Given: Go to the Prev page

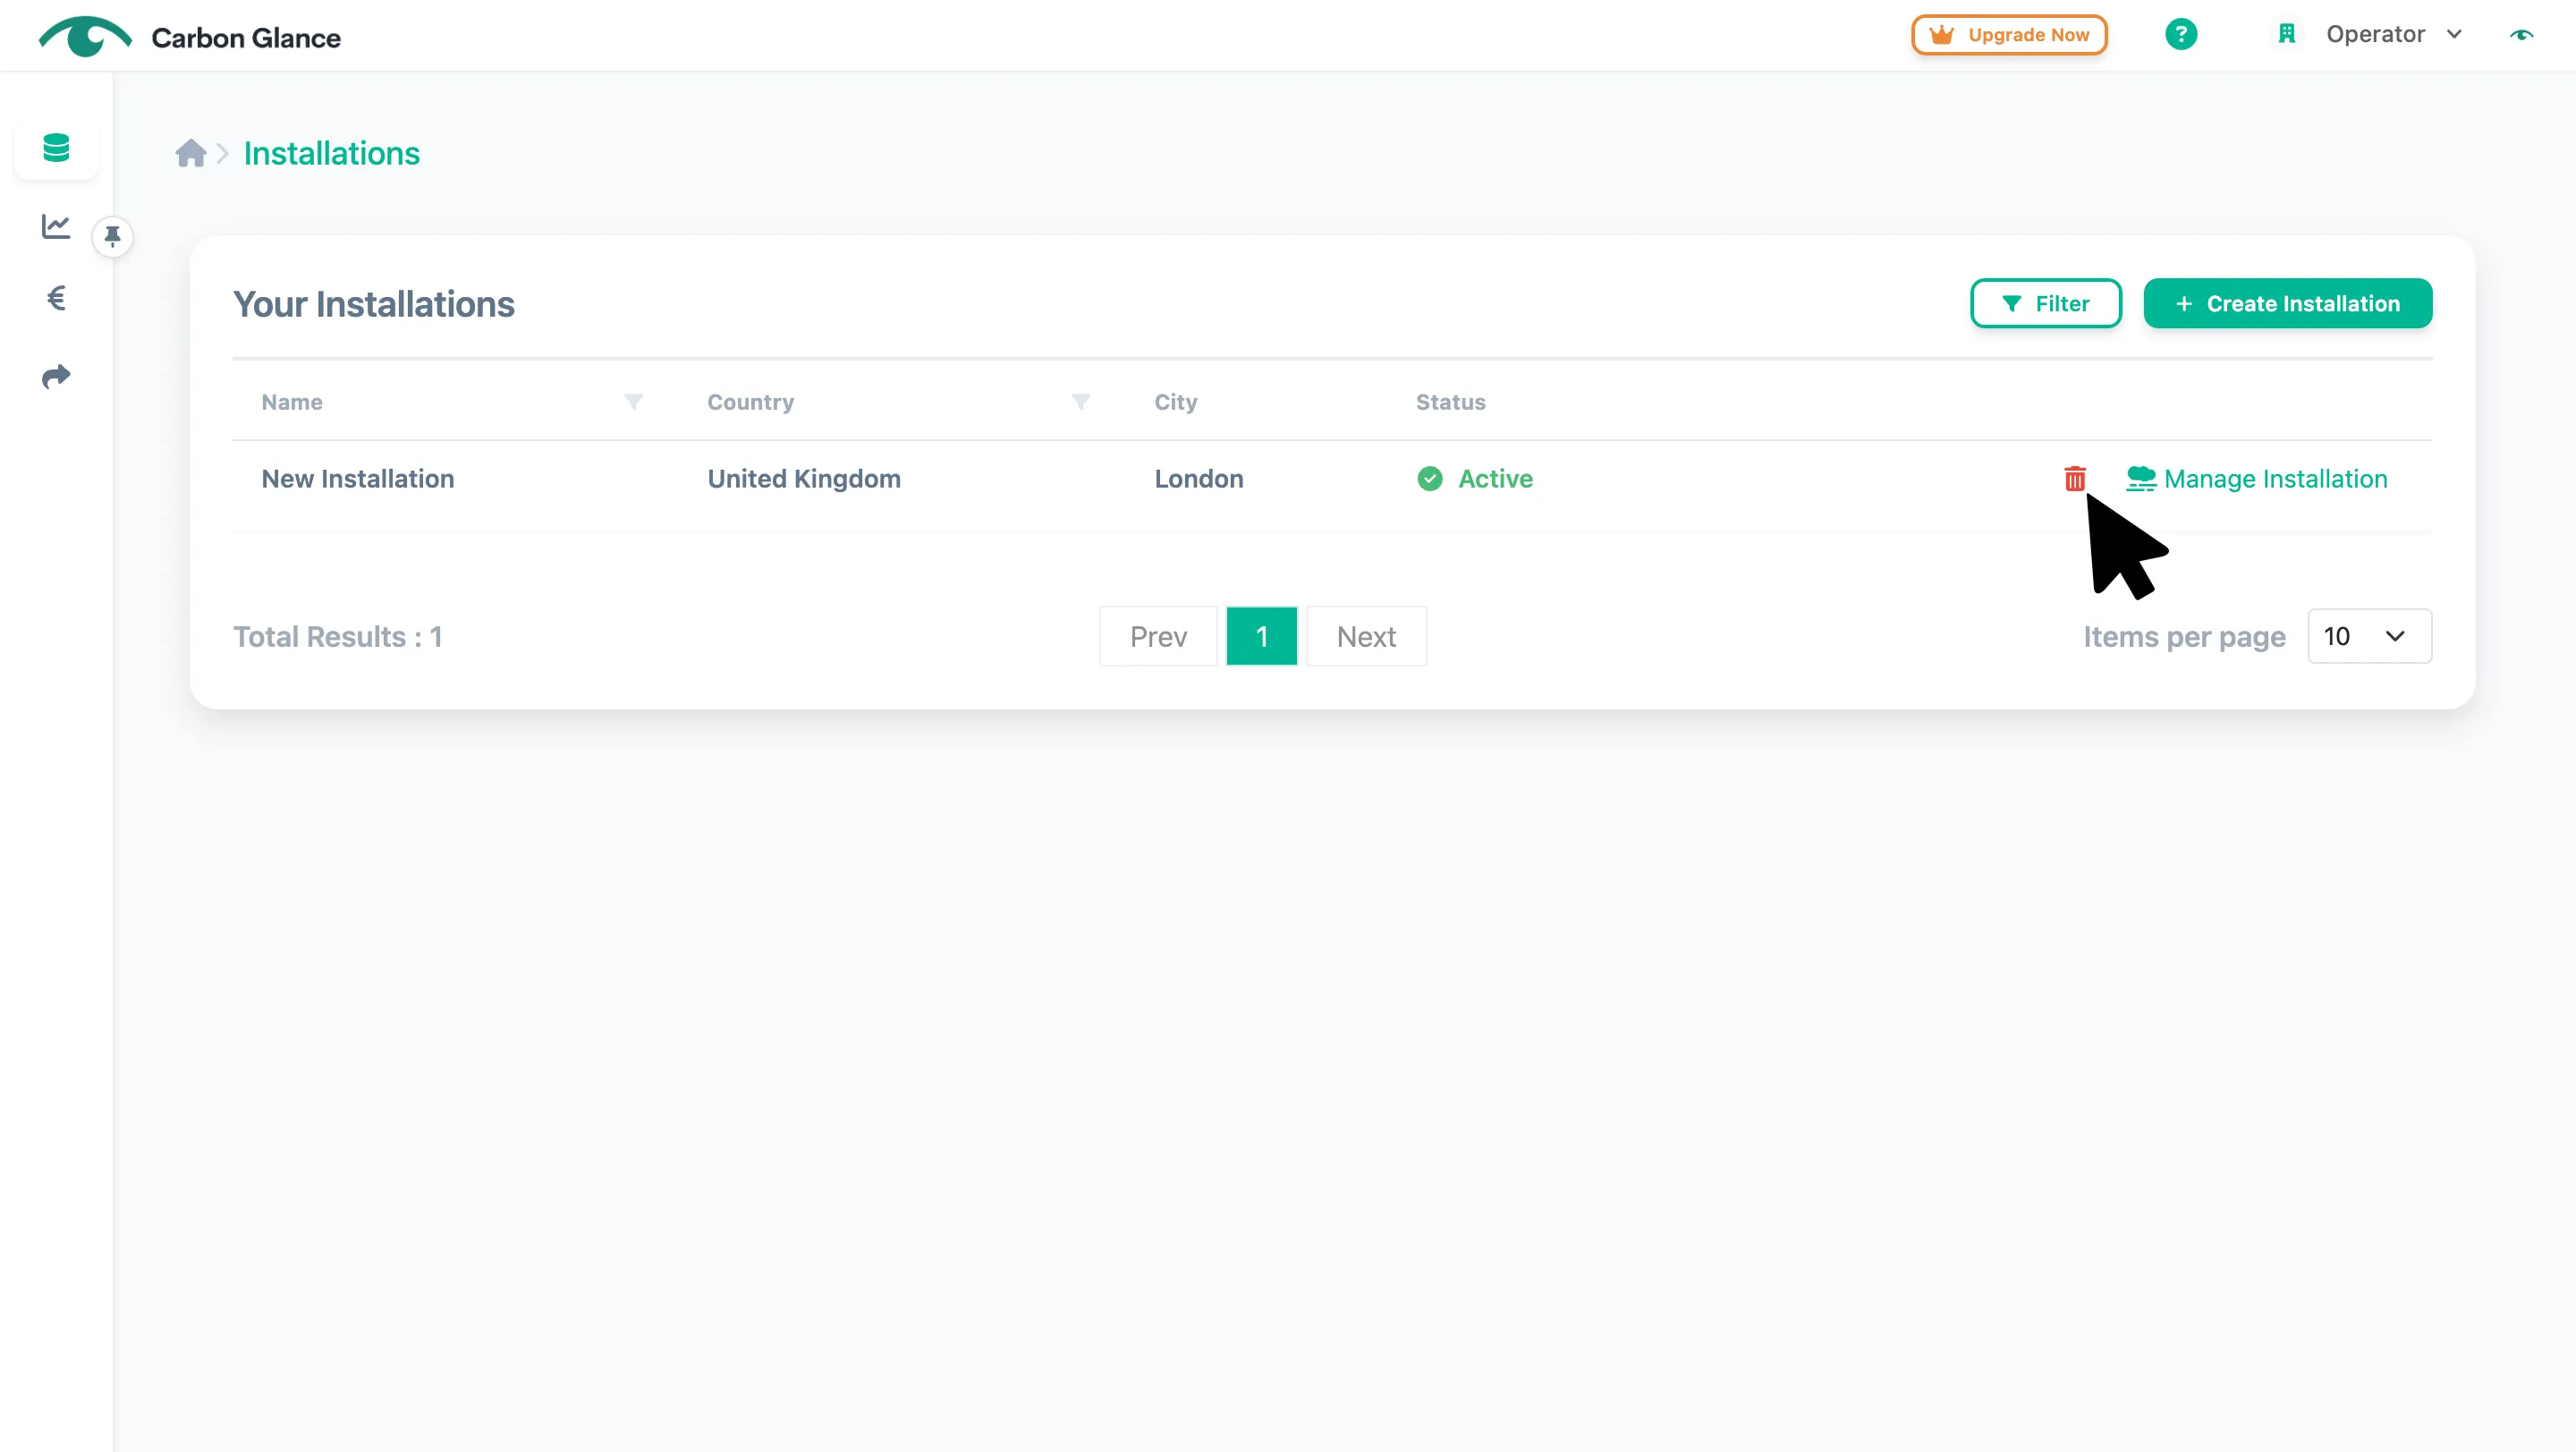Looking at the screenshot, I should point(1158,636).
